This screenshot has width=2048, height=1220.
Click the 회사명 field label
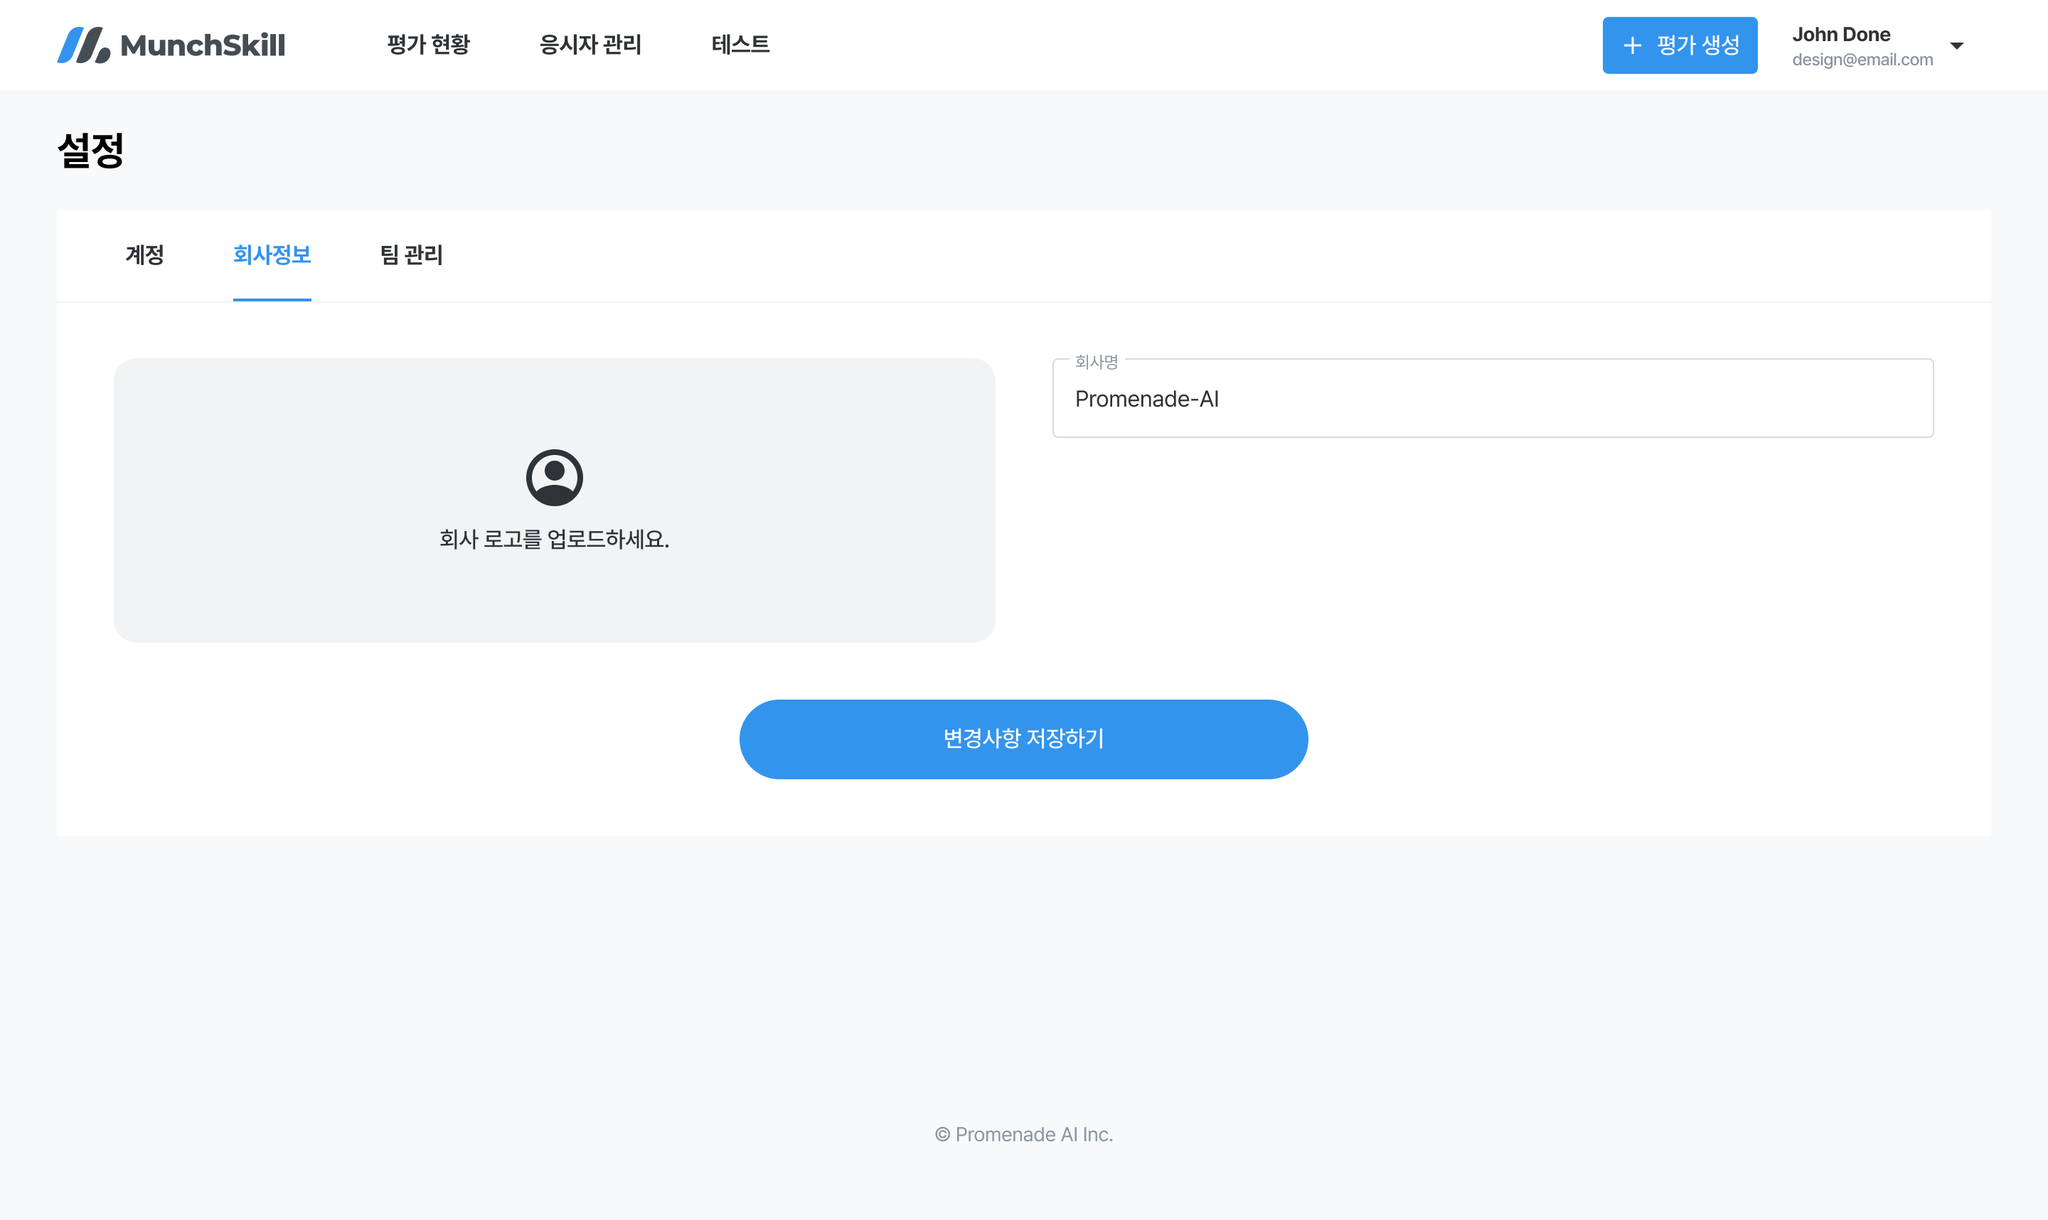1096,362
